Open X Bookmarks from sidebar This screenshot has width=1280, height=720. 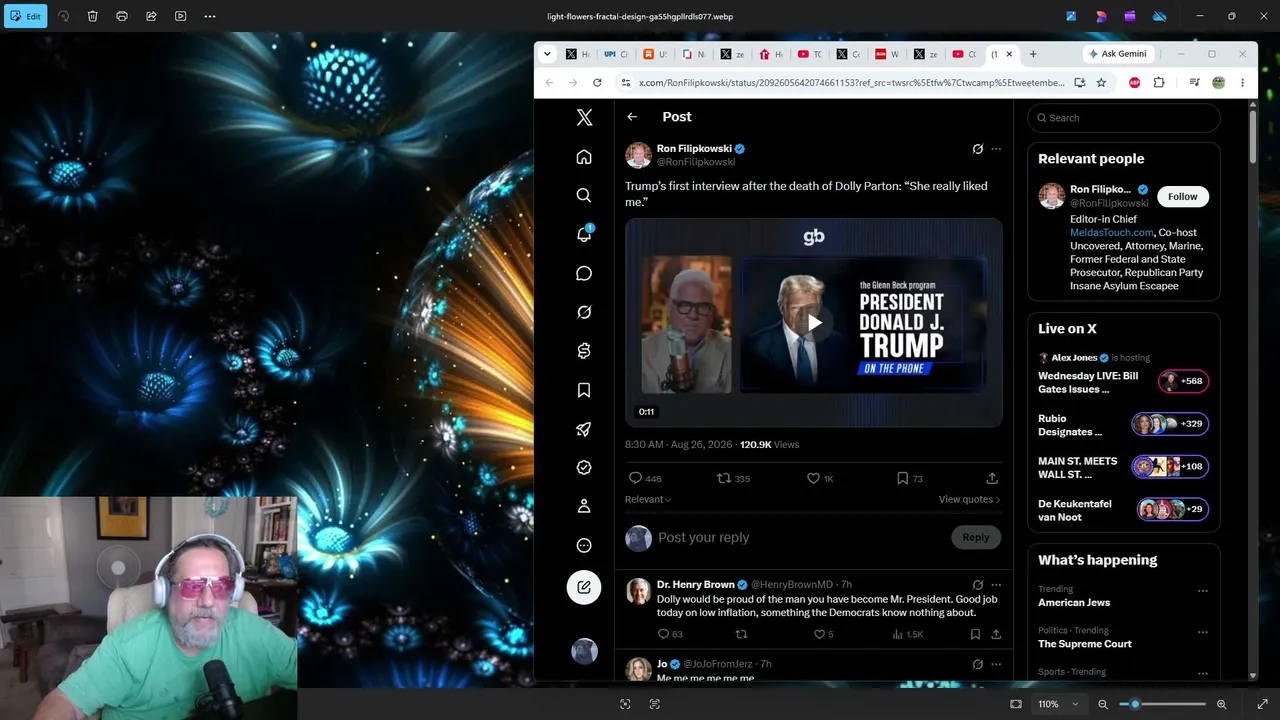point(584,390)
